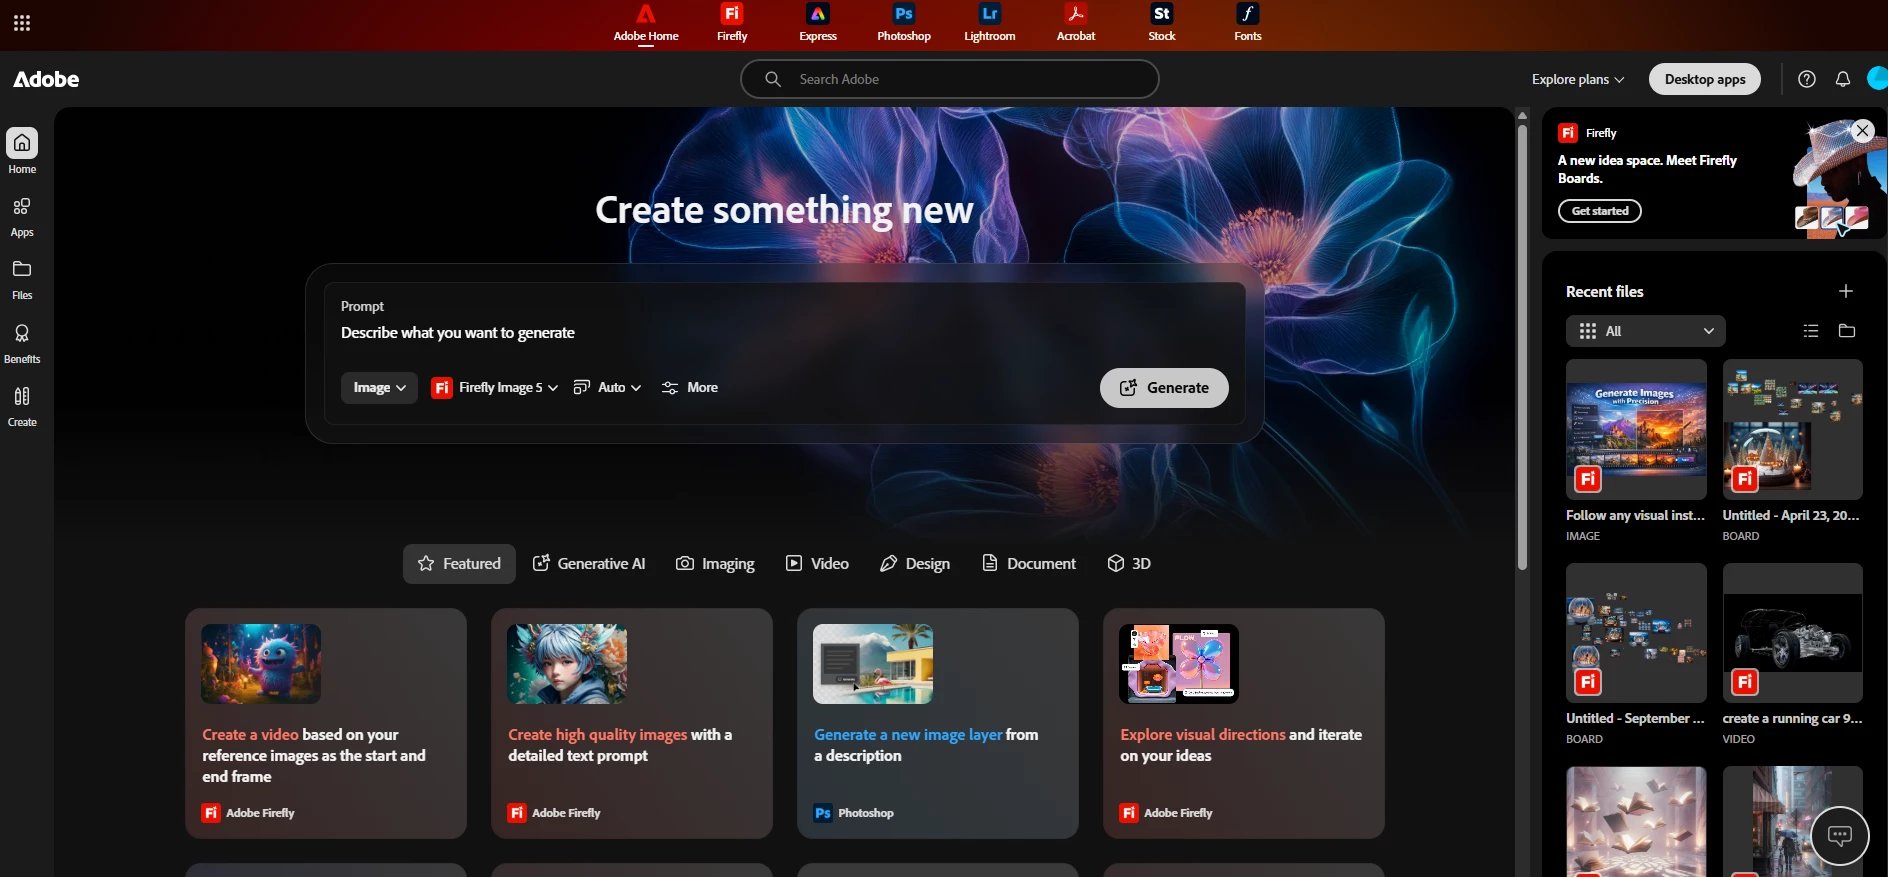Open Generate a new image layer card
This screenshot has width=1888, height=877.
[x=938, y=723]
